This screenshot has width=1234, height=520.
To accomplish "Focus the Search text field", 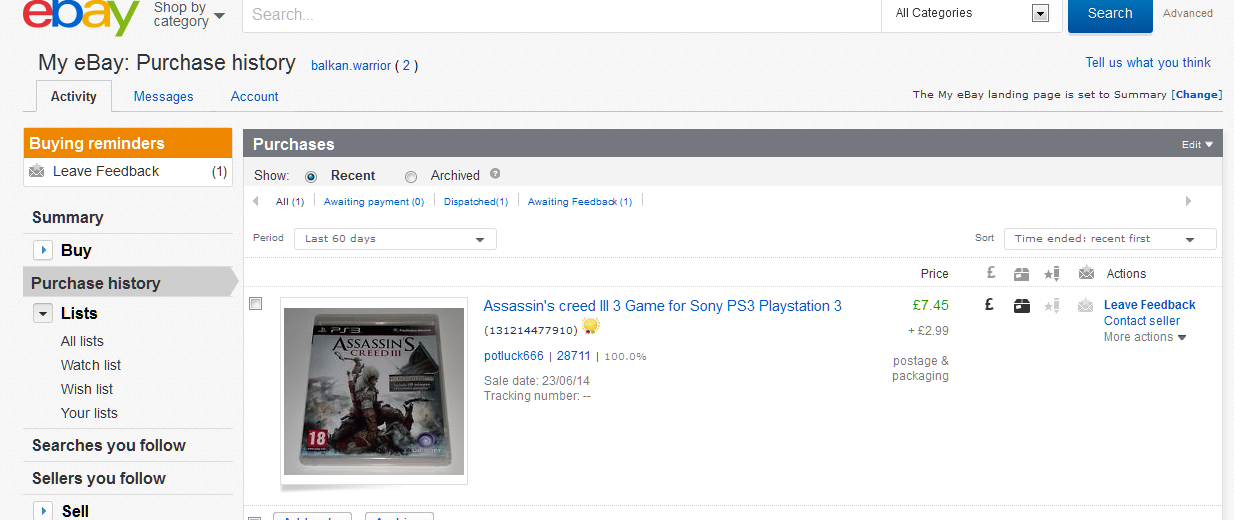I will click(x=561, y=15).
